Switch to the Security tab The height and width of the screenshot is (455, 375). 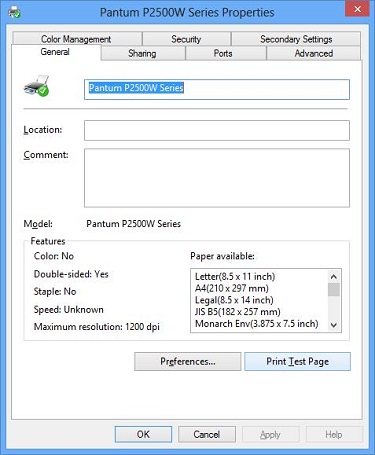186,39
